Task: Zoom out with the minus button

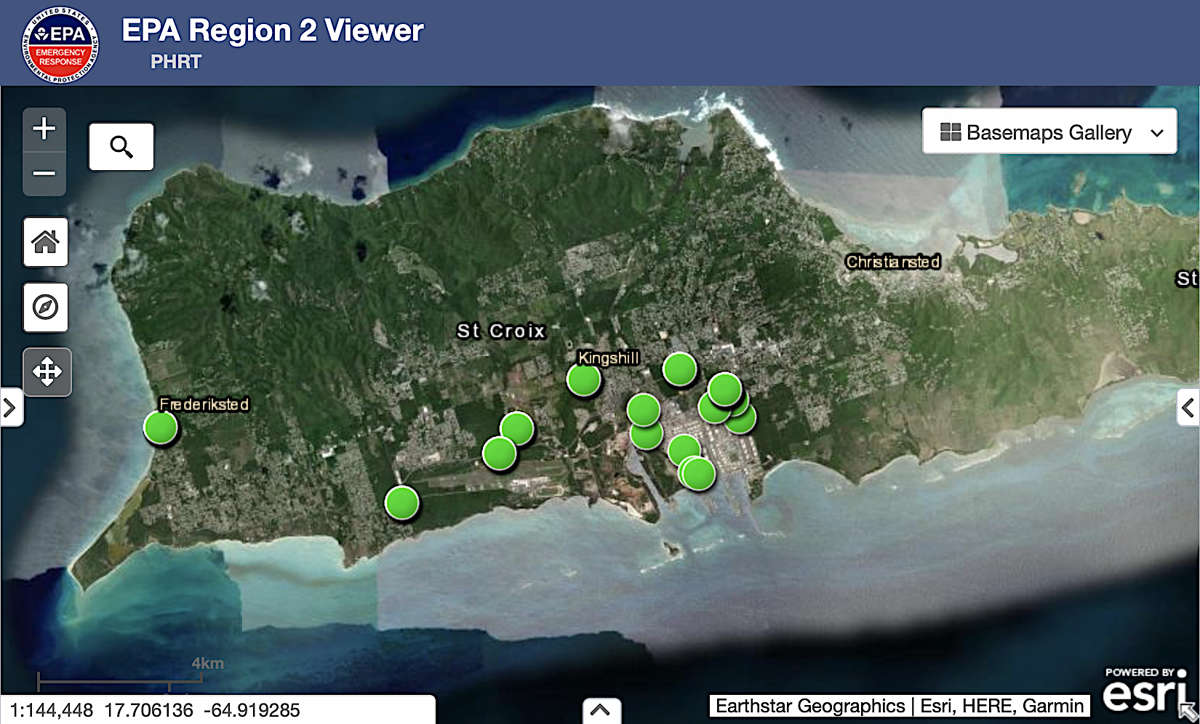Action: [45, 174]
